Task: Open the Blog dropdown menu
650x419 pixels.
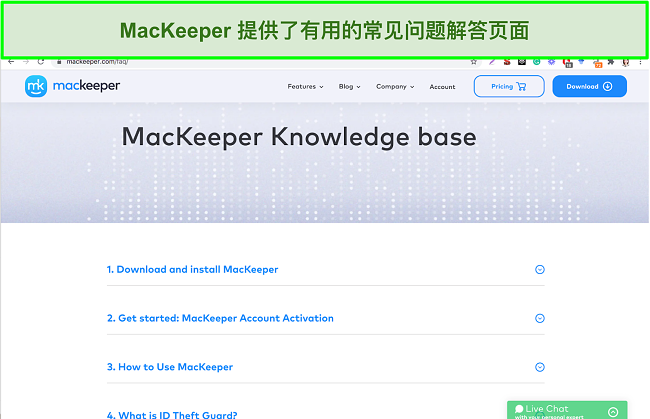Action: point(349,87)
